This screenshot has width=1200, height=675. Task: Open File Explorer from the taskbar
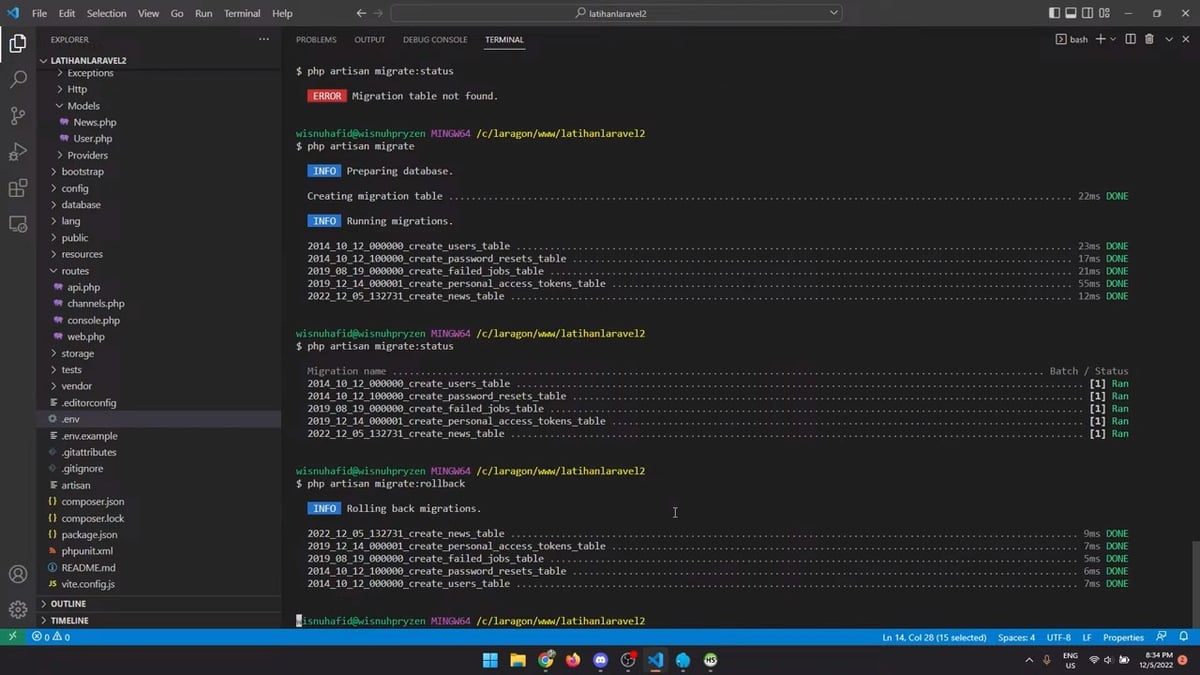[518, 660]
